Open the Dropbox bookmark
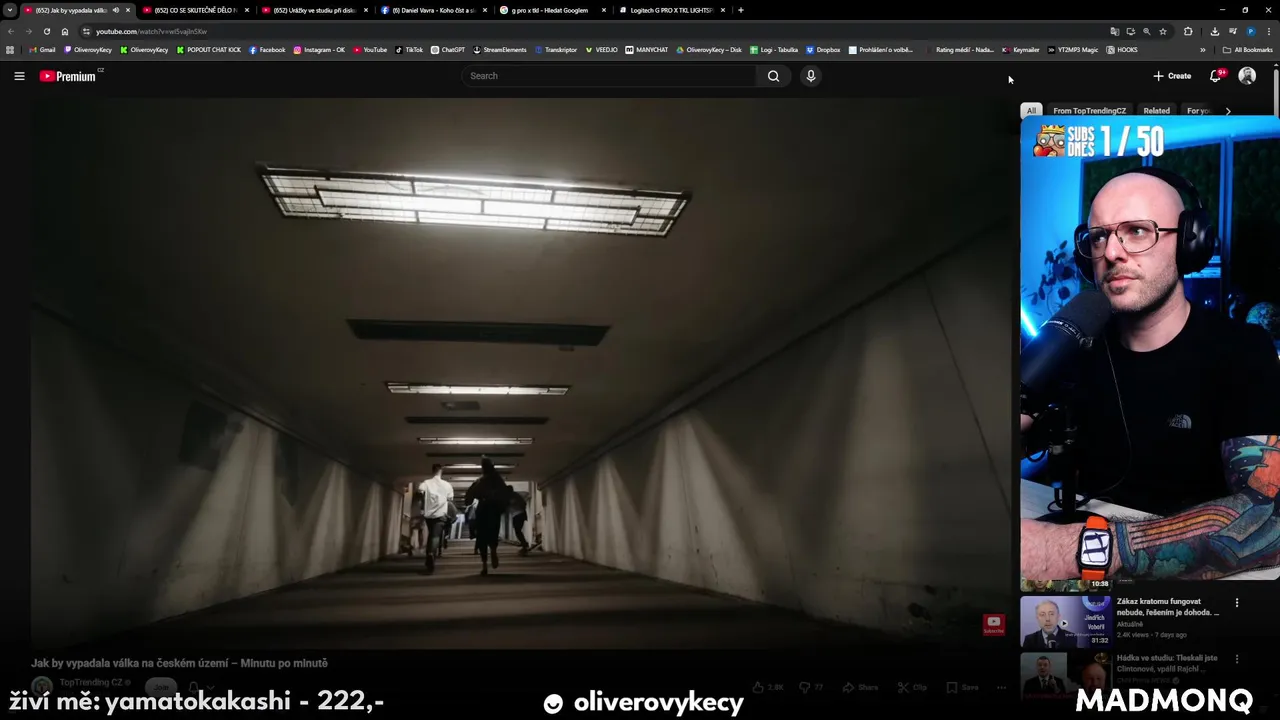1280x720 pixels. [x=823, y=50]
